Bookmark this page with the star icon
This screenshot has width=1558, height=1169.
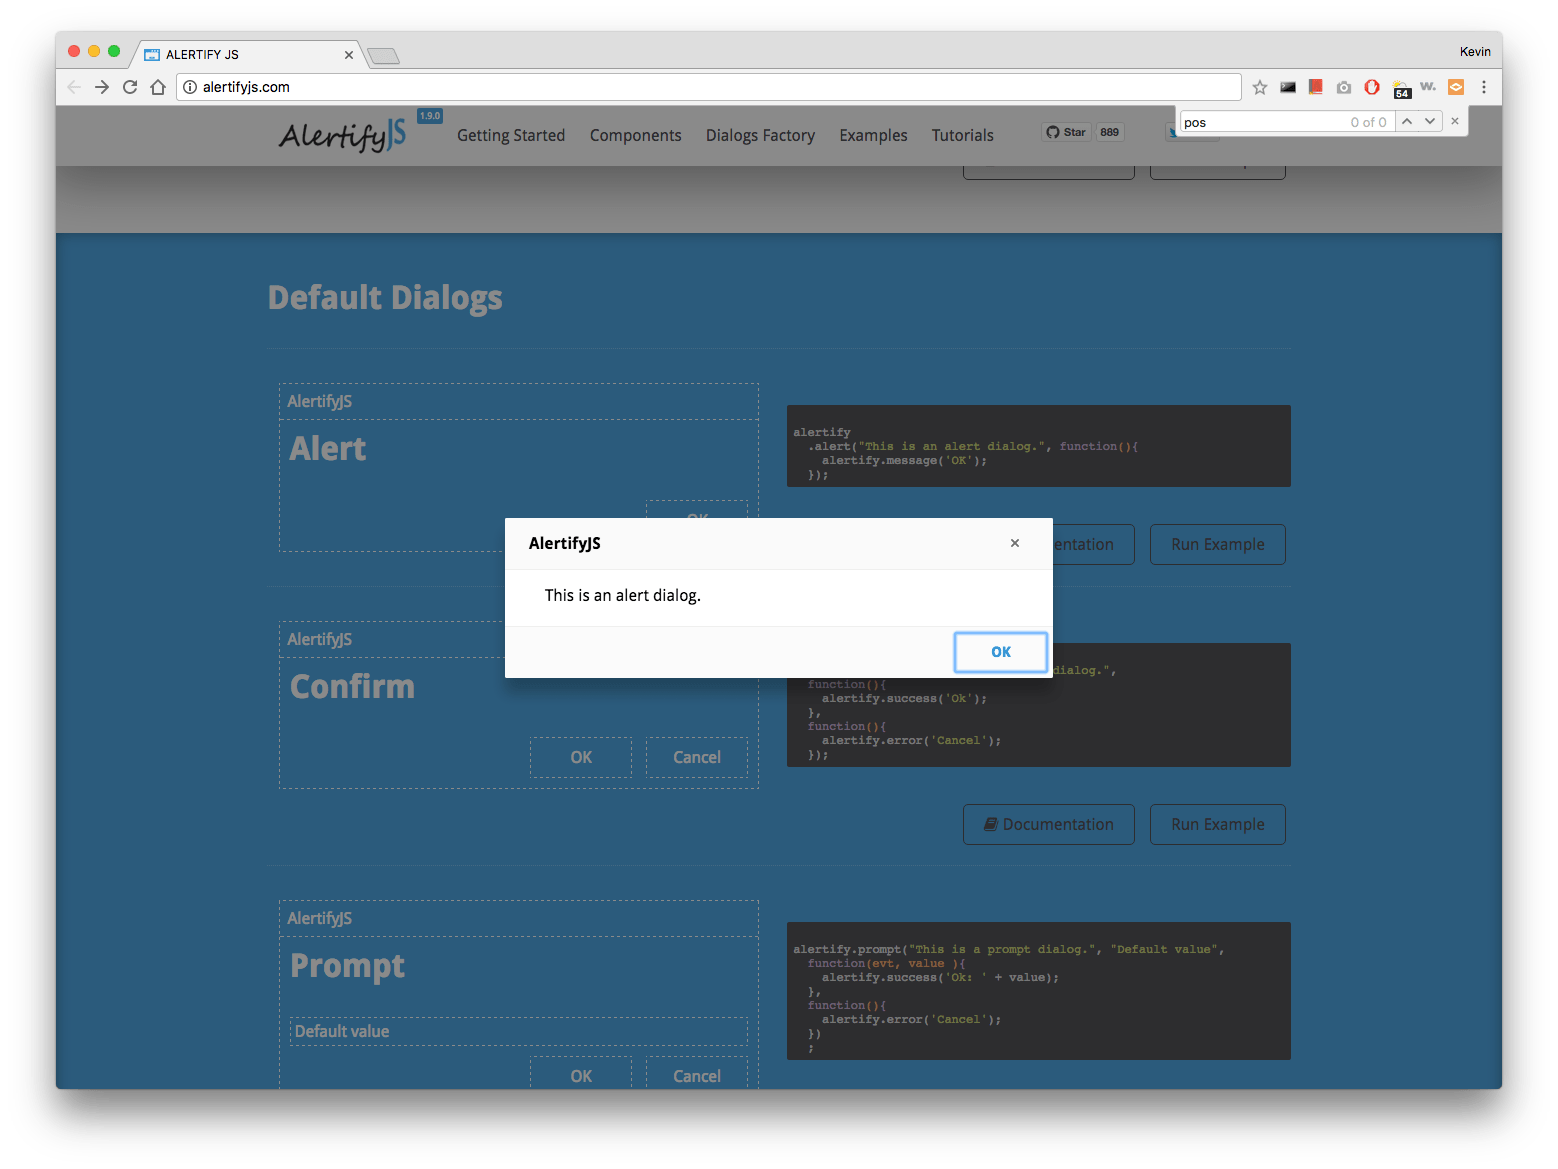[x=1260, y=87]
